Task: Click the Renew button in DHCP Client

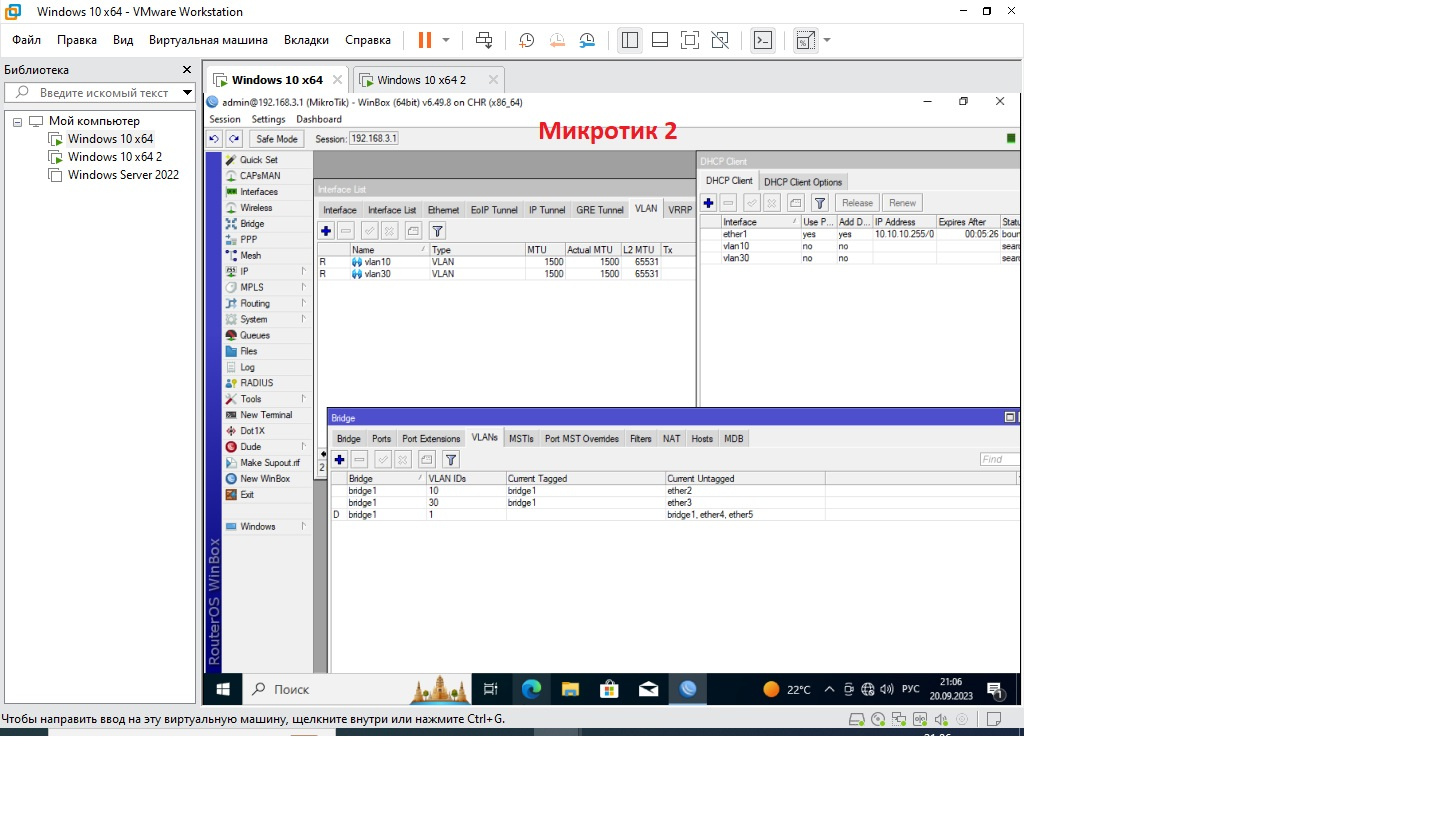Action: 902,202
